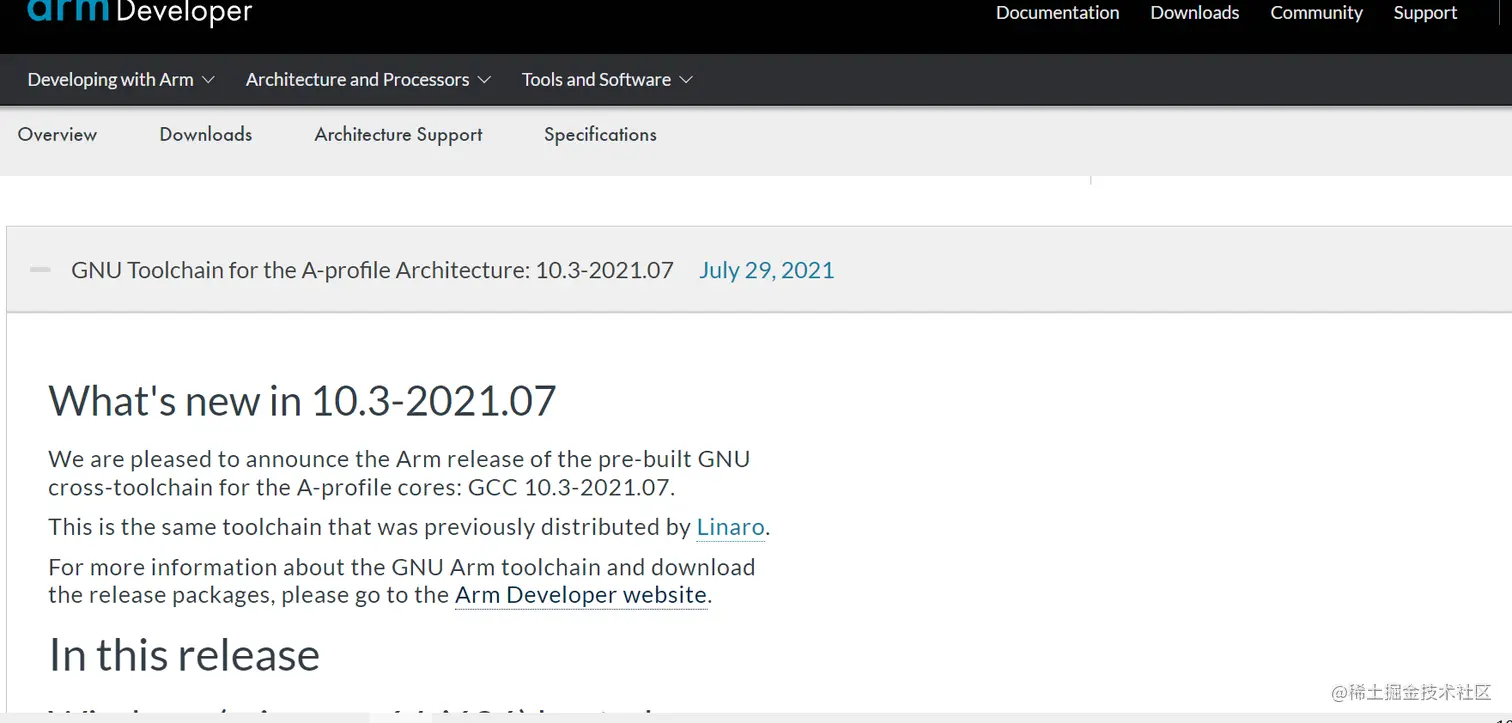This screenshot has height=723, width=1512.
Task: Click the Arm Developer logo
Action: (x=139, y=12)
